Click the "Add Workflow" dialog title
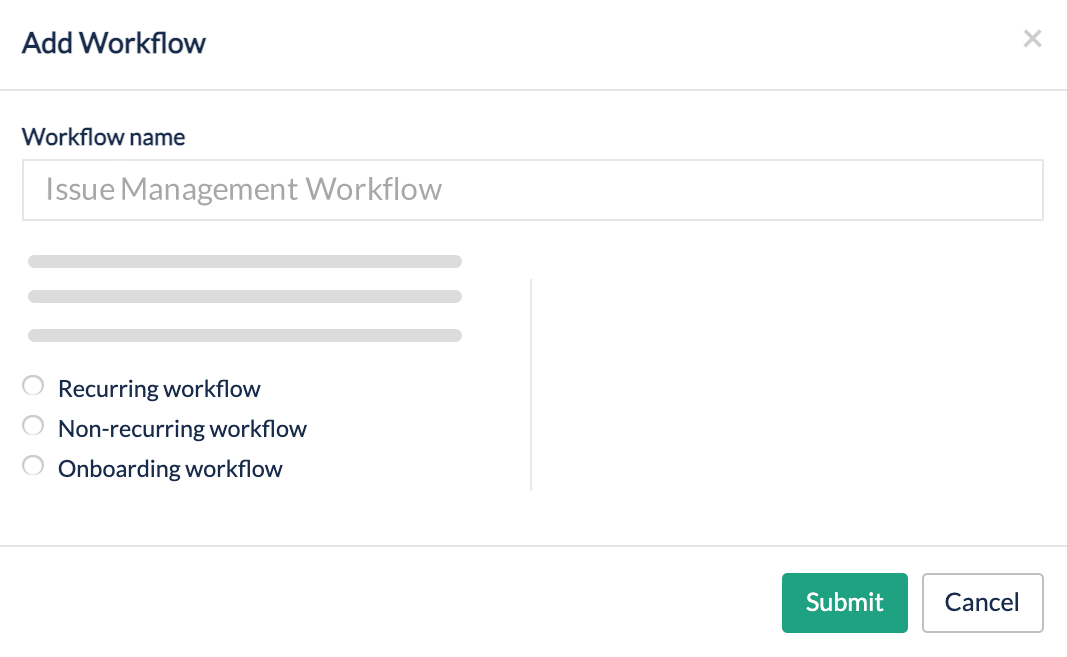The width and height of the screenshot is (1067, 657). [x=114, y=43]
